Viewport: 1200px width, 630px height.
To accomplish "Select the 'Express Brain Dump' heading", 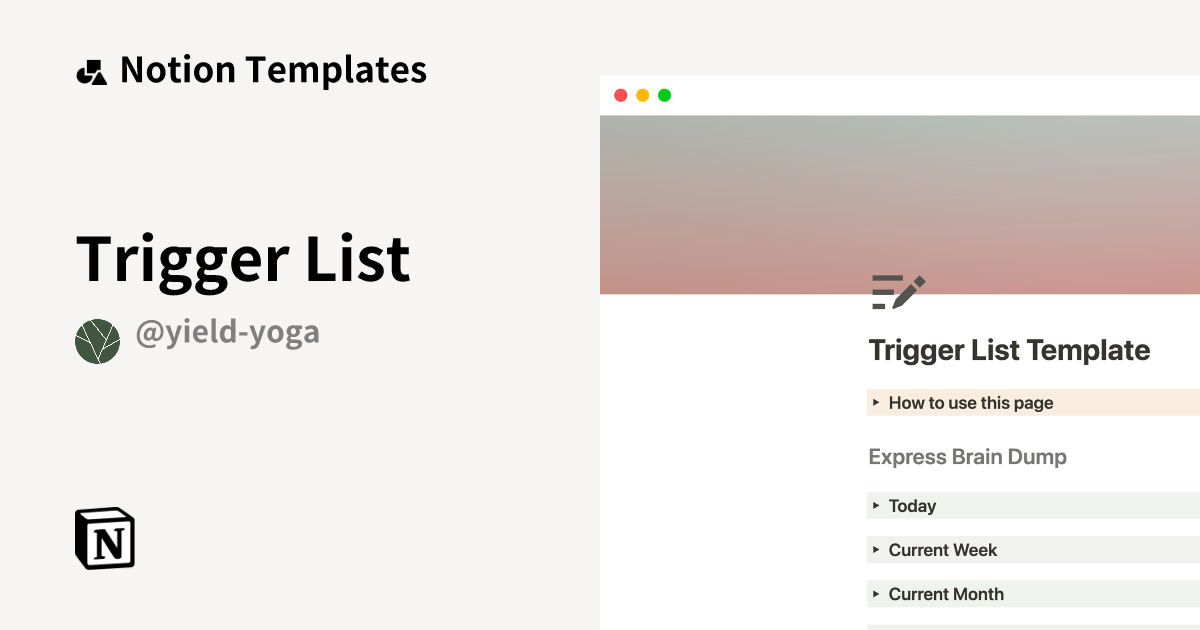I will click(x=967, y=456).
